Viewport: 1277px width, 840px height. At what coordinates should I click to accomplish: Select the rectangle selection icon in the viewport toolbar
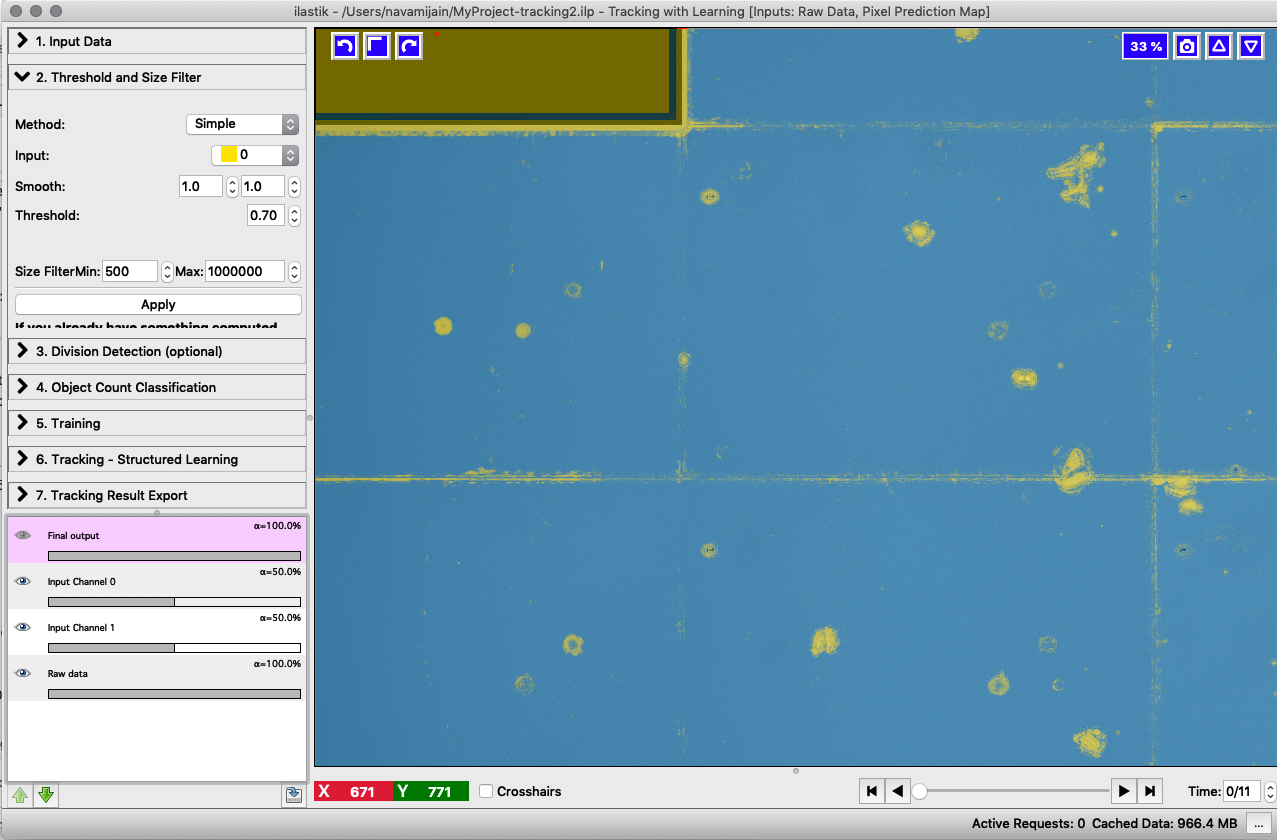pos(376,45)
